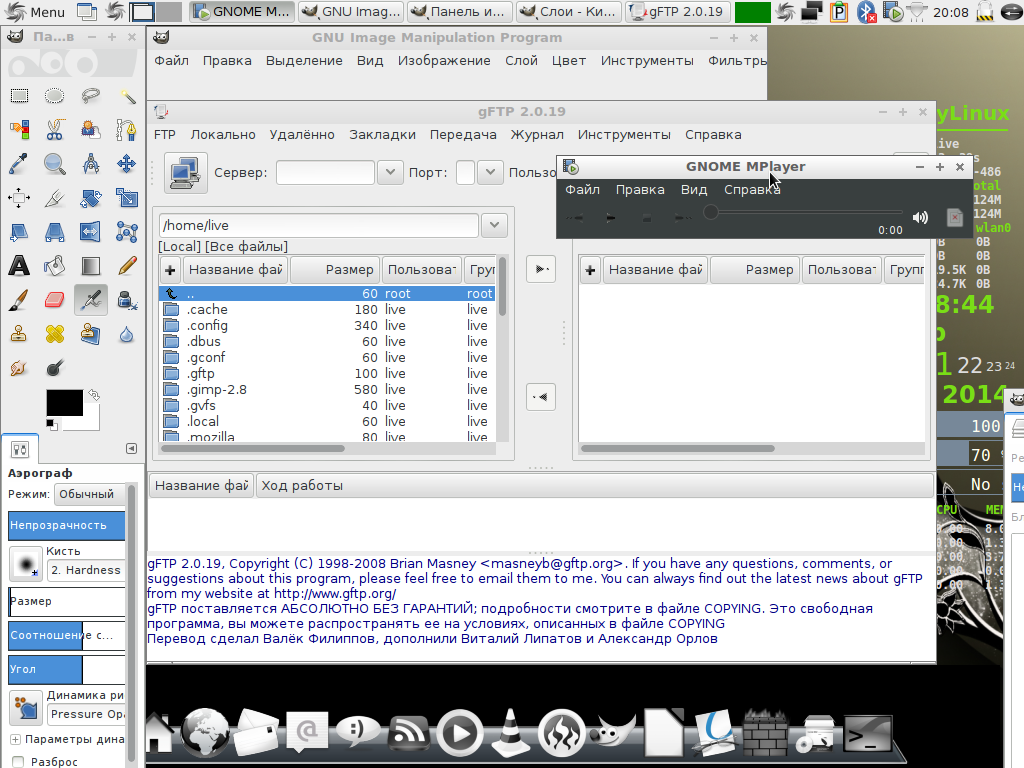Click the gFTP connect computer icon

pos(185,173)
